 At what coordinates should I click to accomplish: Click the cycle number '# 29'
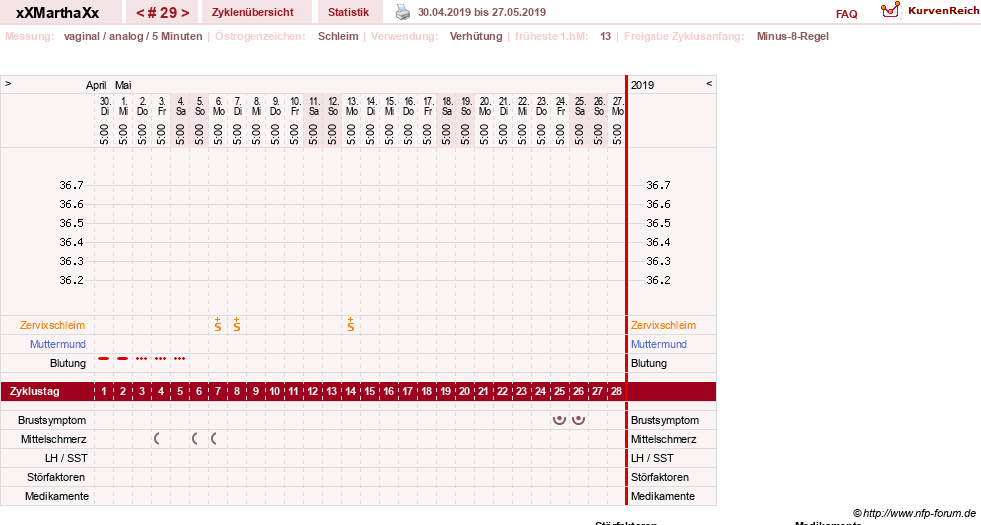tap(163, 13)
